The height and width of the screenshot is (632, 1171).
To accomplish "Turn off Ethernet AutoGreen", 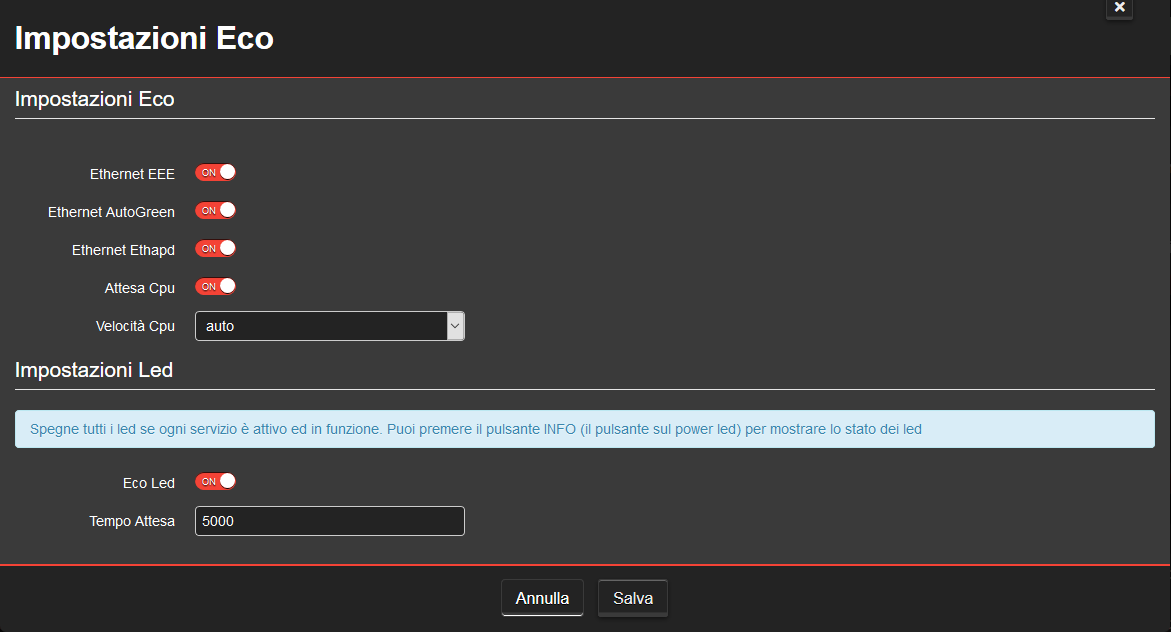I will (215, 210).
